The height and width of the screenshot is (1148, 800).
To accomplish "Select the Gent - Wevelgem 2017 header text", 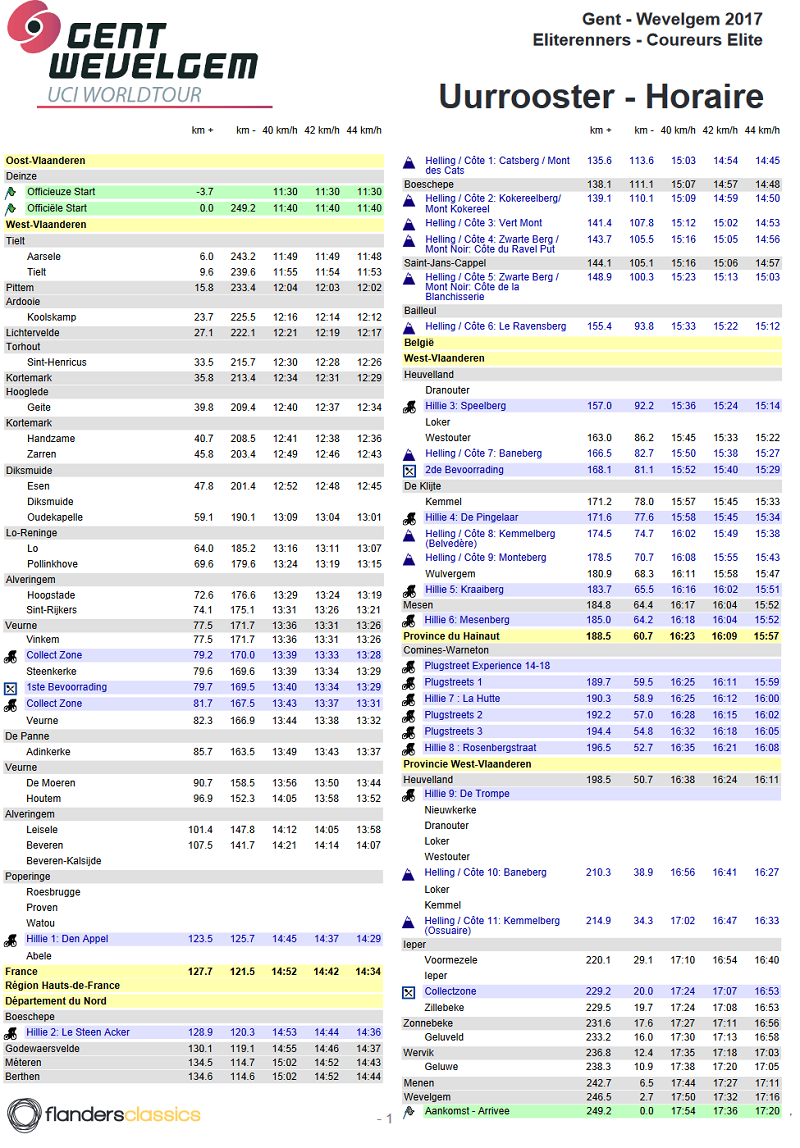I will pyautogui.click(x=672, y=19).
